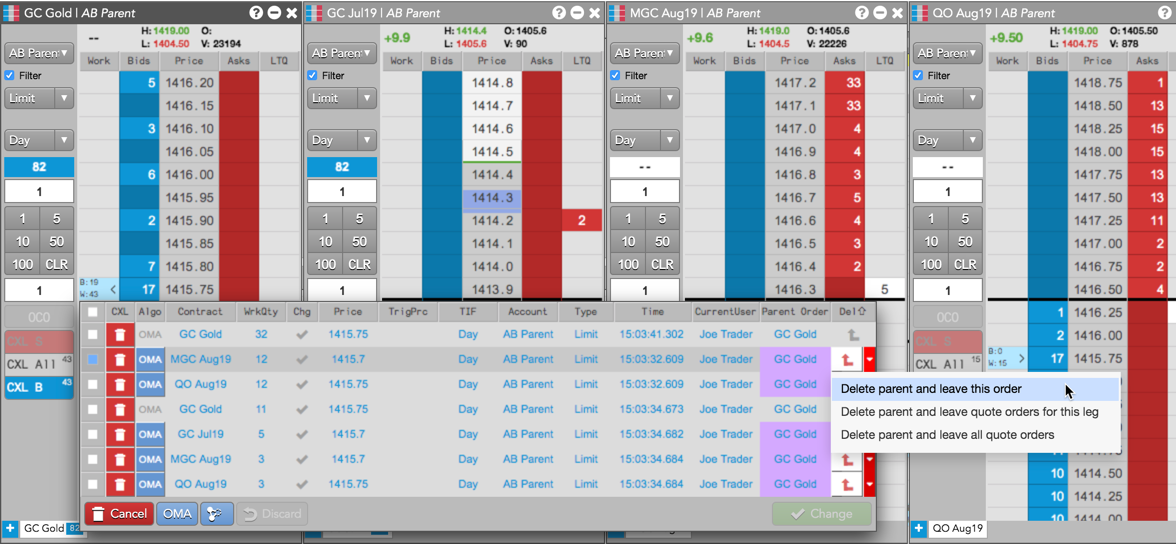1176x544 pixels.
Task: Check the GC Gold qty 32 order row checkbox
Action: tap(92, 335)
